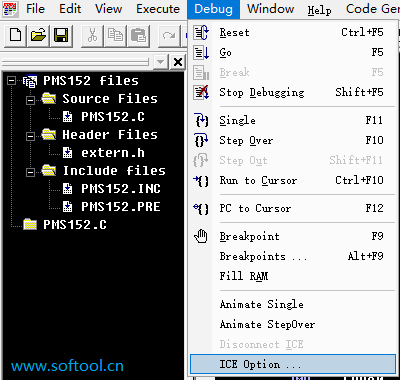Click the Breakpoint hand icon
This screenshot has width=400, height=380.
(x=201, y=236)
